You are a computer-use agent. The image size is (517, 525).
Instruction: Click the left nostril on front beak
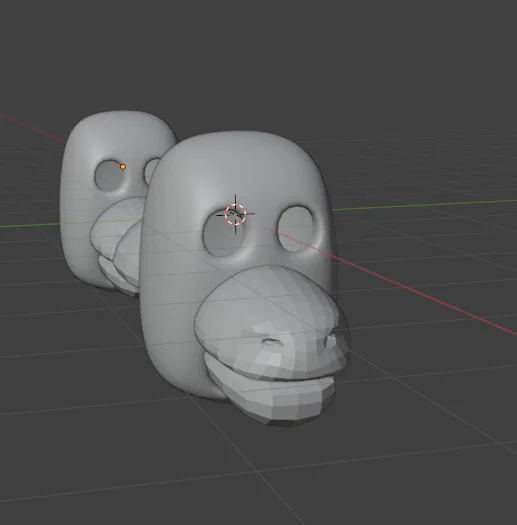[x=272, y=342]
